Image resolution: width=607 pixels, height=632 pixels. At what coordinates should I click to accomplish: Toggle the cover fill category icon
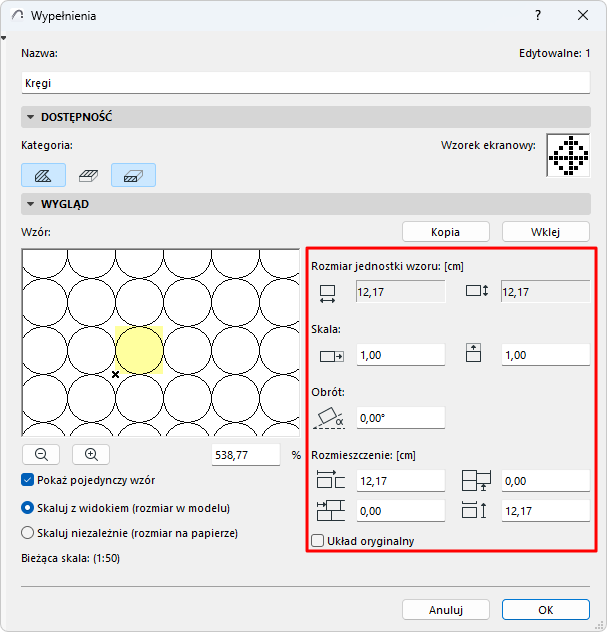(x=88, y=175)
